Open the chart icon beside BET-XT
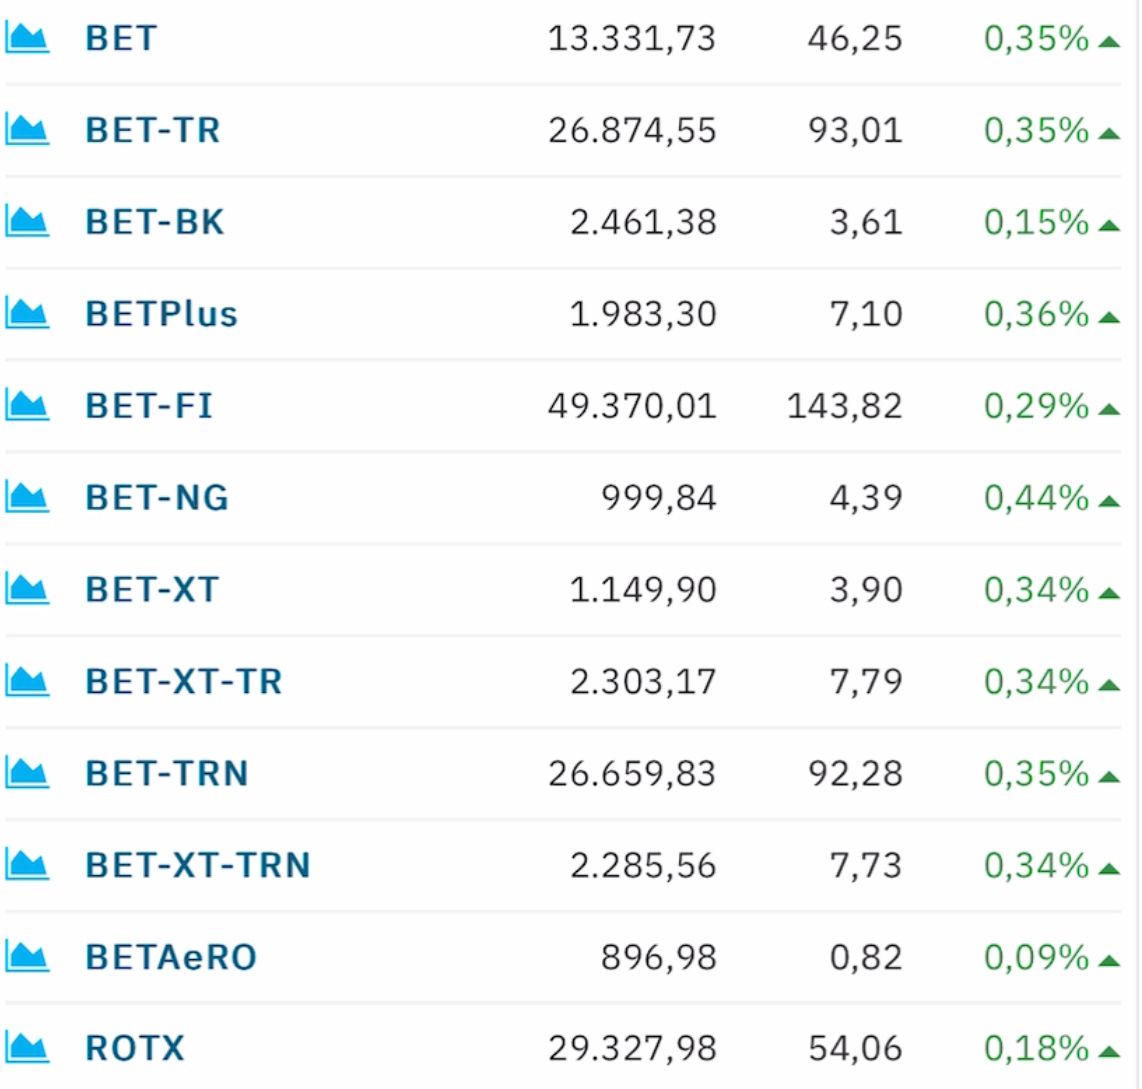 (27, 589)
